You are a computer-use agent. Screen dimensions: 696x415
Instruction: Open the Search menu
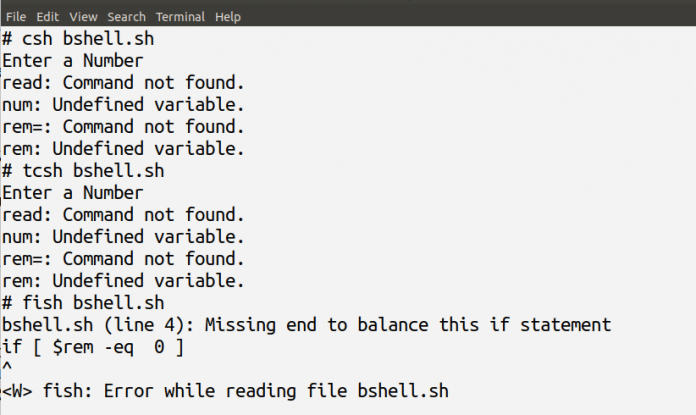coord(126,17)
